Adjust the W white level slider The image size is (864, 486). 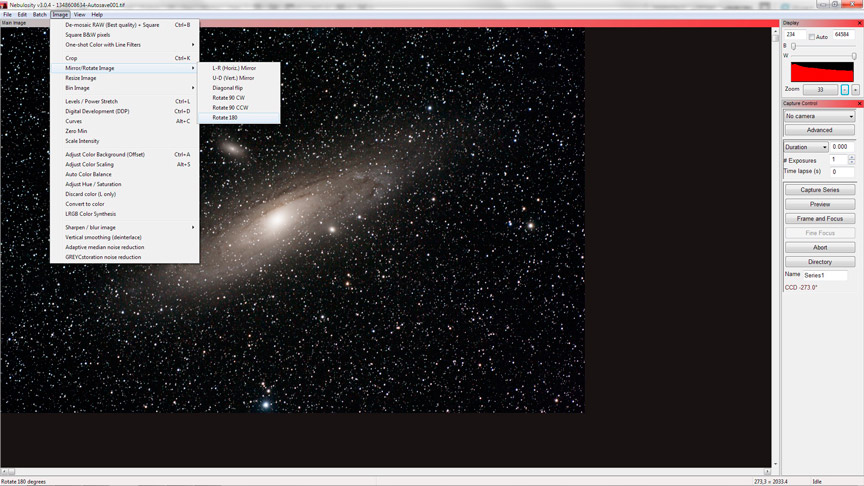853,56
